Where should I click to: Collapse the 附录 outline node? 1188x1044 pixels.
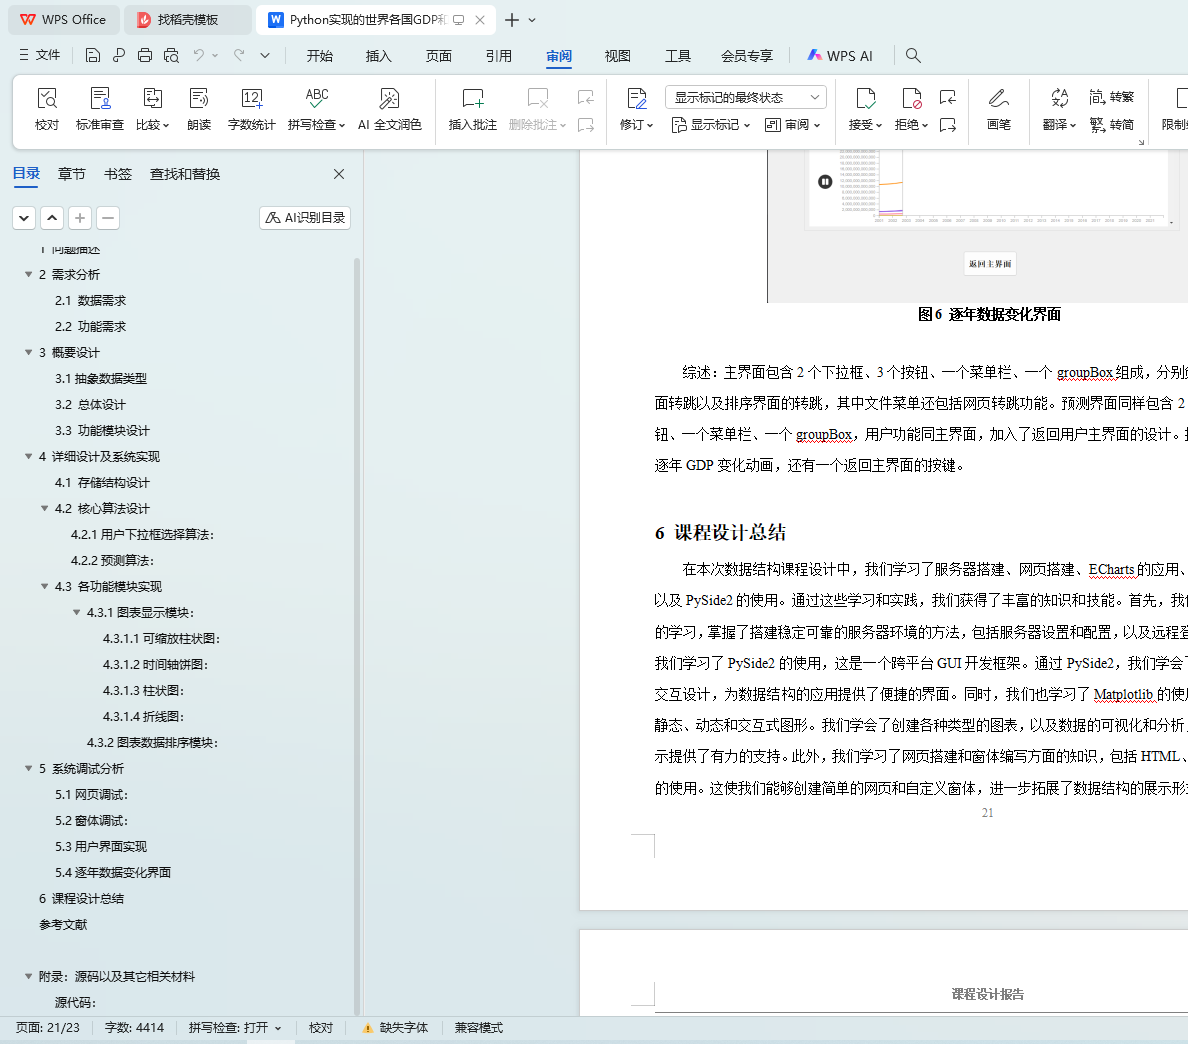pyautogui.click(x=29, y=977)
